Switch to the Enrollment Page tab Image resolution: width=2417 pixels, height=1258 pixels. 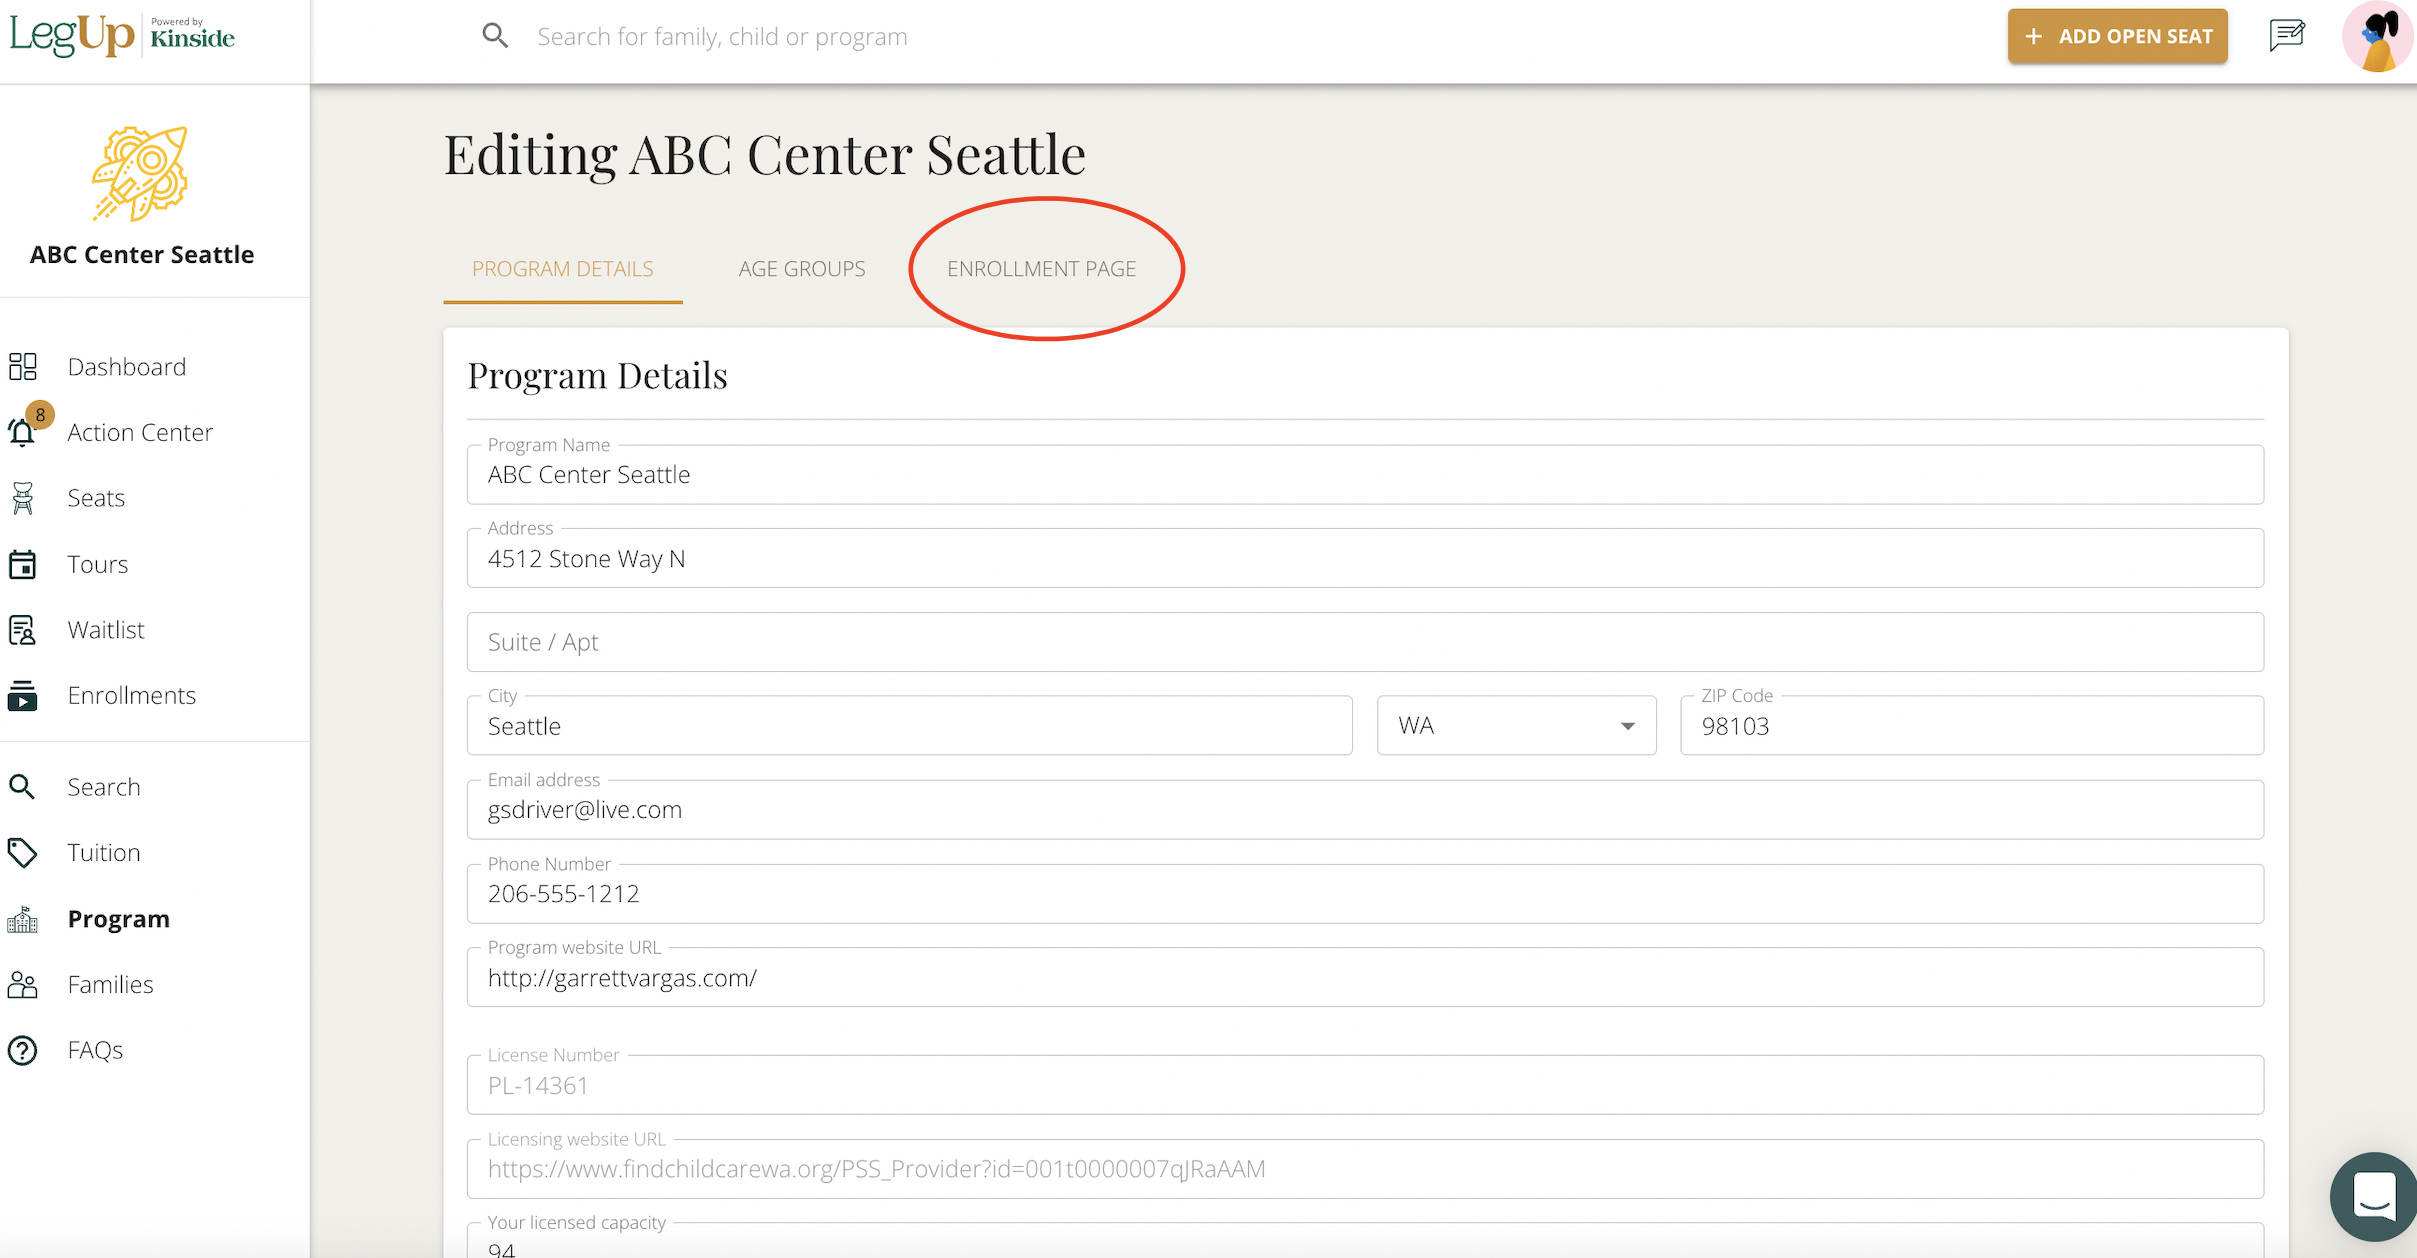(1042, 269)
